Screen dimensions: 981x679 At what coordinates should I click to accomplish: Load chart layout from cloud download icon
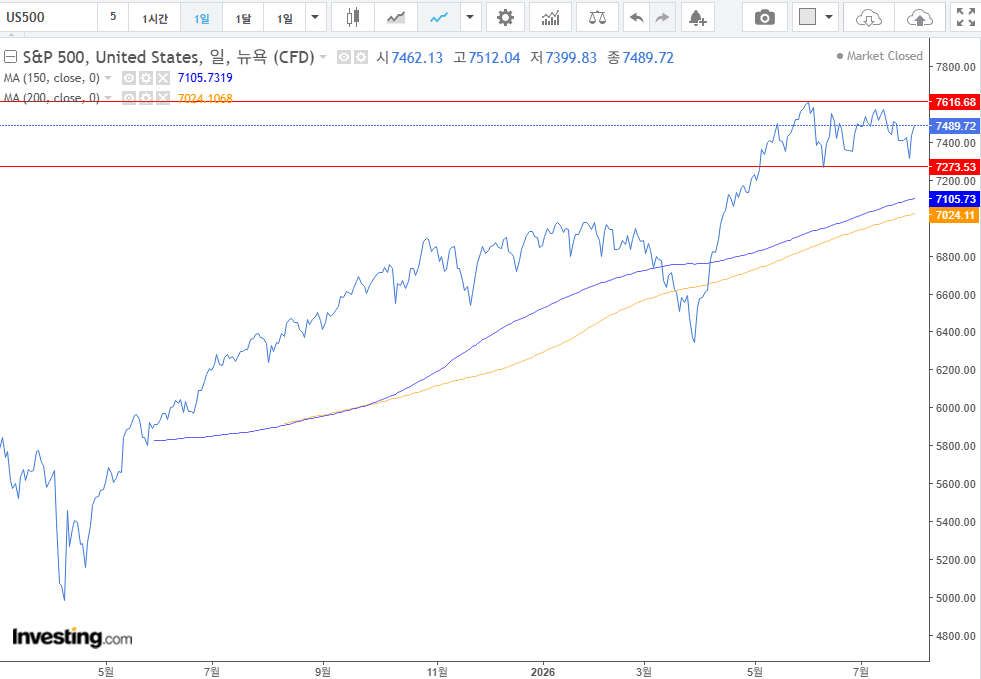point(868,18)
